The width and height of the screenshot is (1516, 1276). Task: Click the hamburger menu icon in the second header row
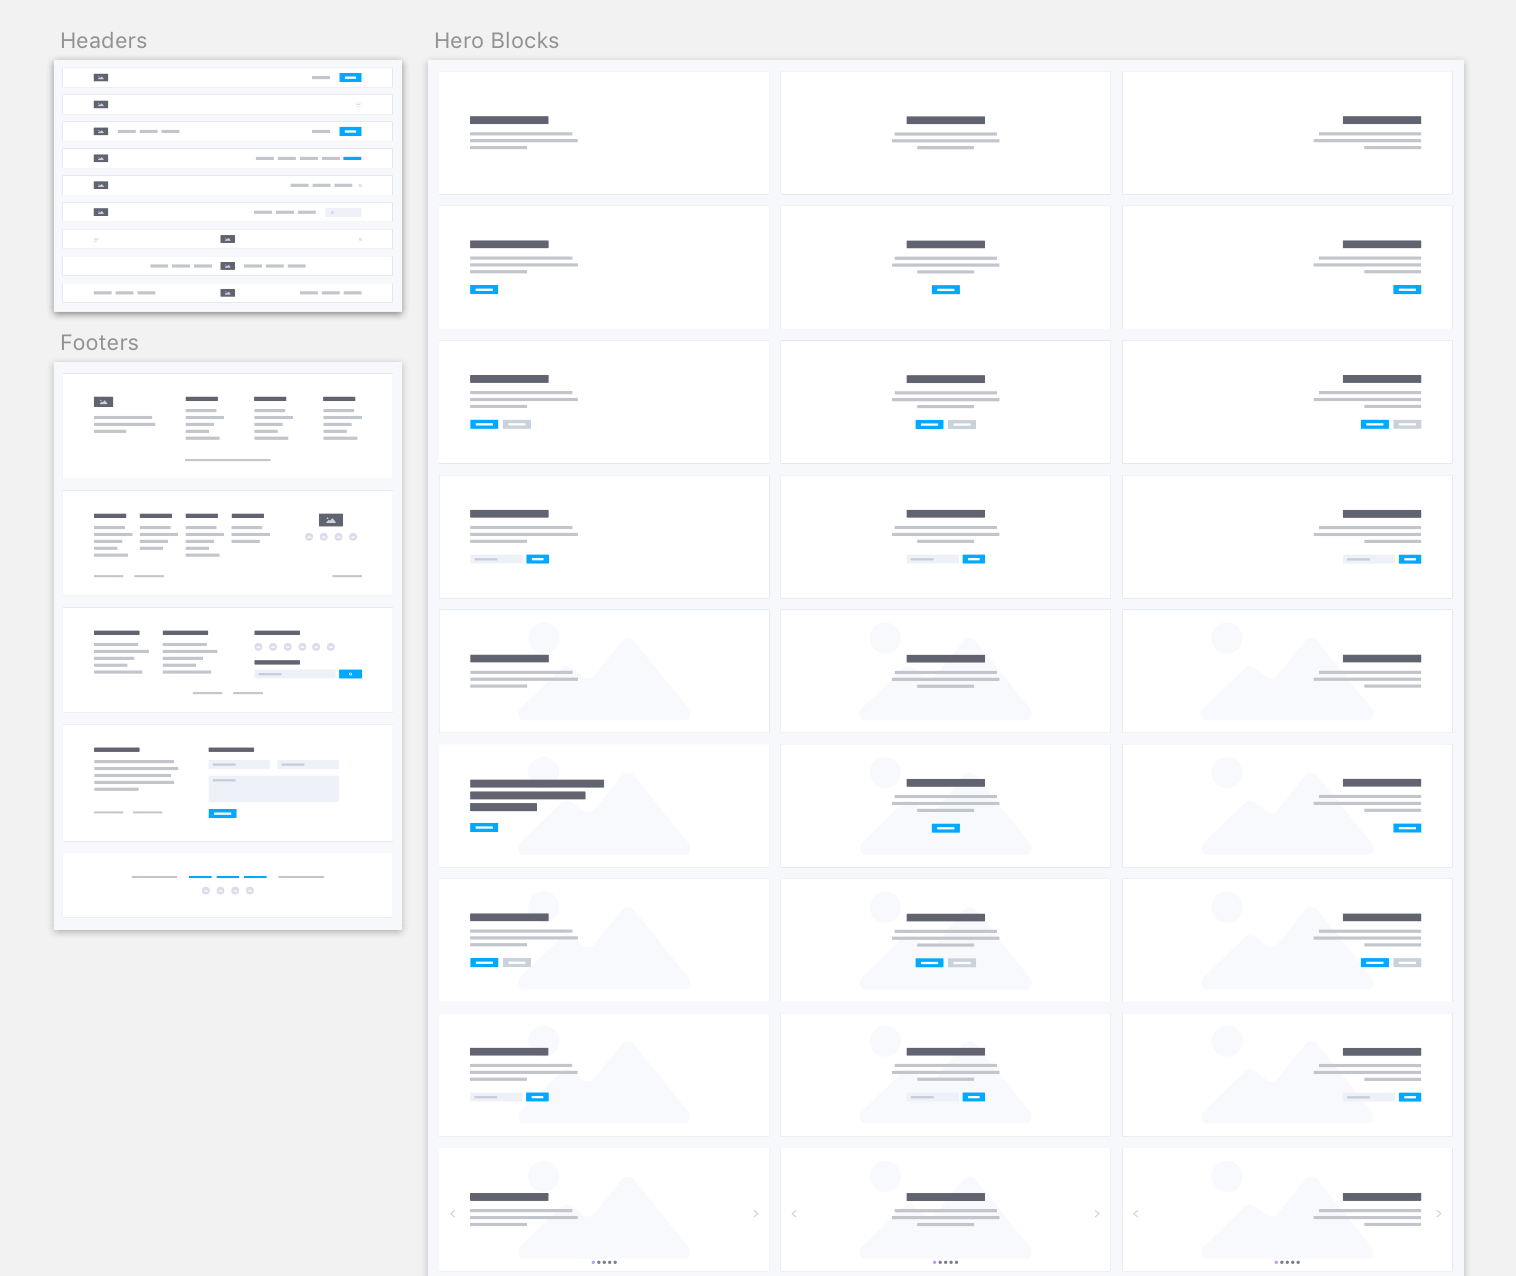pyautogui.click(x=358, y=104)
